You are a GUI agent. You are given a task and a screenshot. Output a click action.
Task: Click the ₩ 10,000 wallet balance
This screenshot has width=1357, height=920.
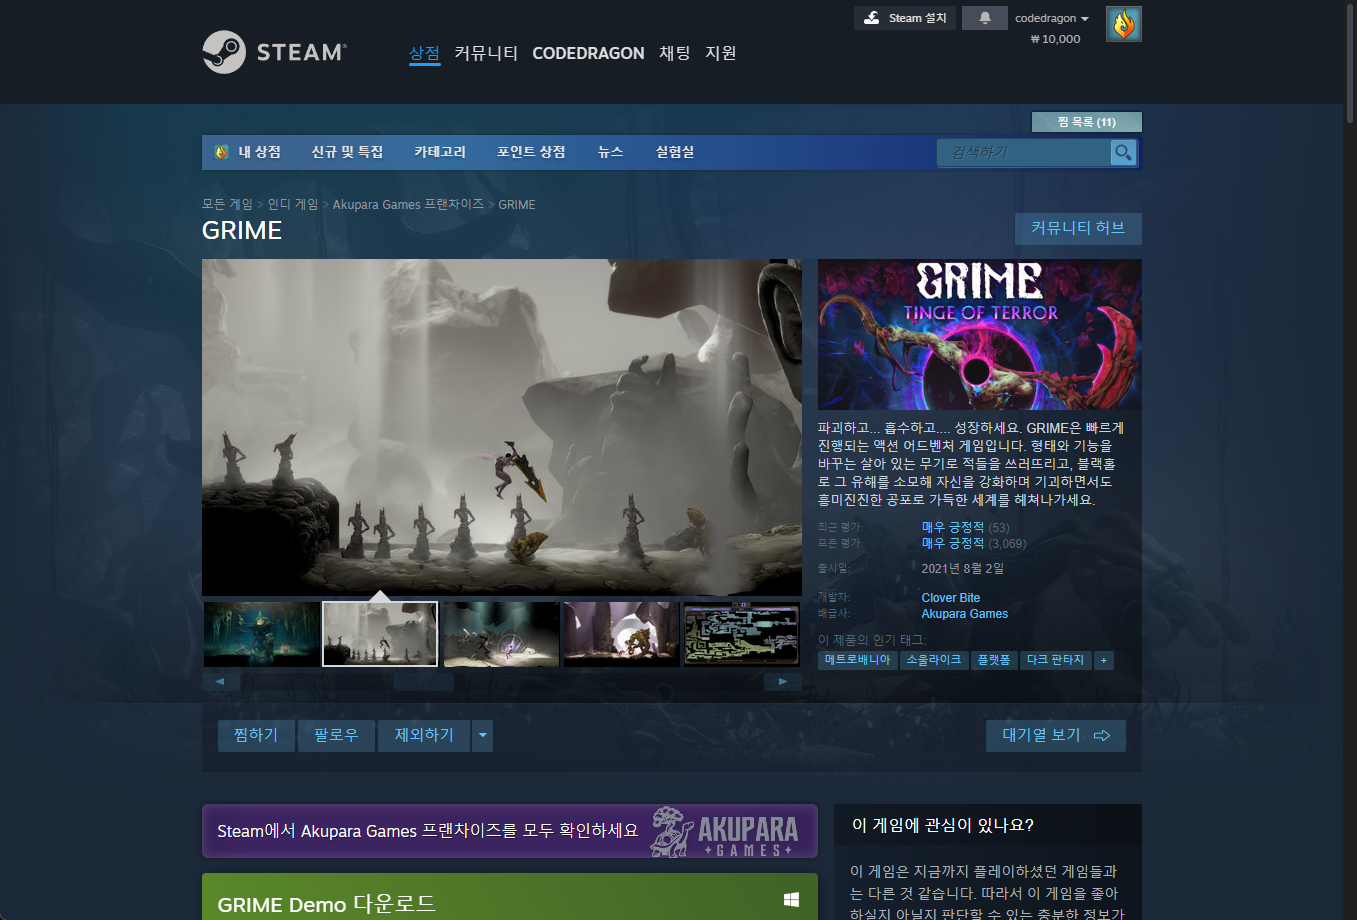1056,39
